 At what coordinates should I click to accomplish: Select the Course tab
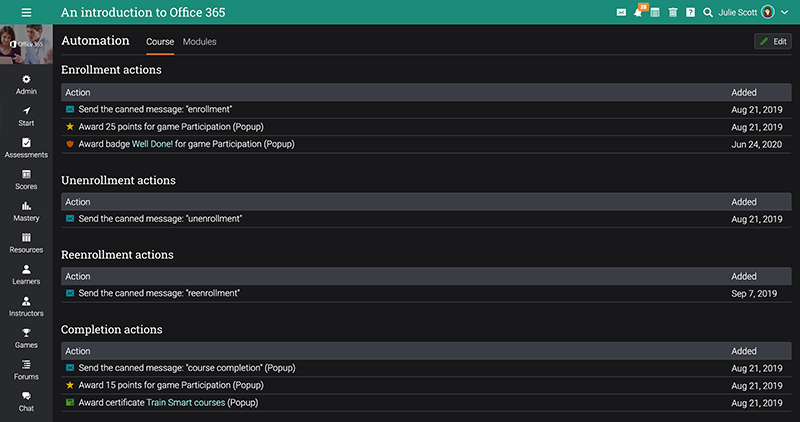pos(160,42)
